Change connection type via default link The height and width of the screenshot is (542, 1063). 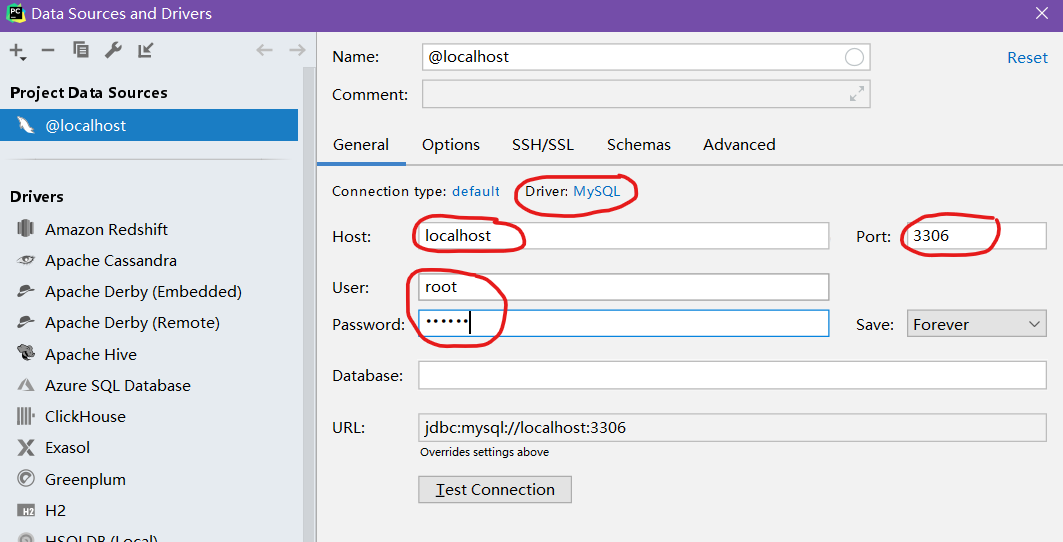point(476,191)
